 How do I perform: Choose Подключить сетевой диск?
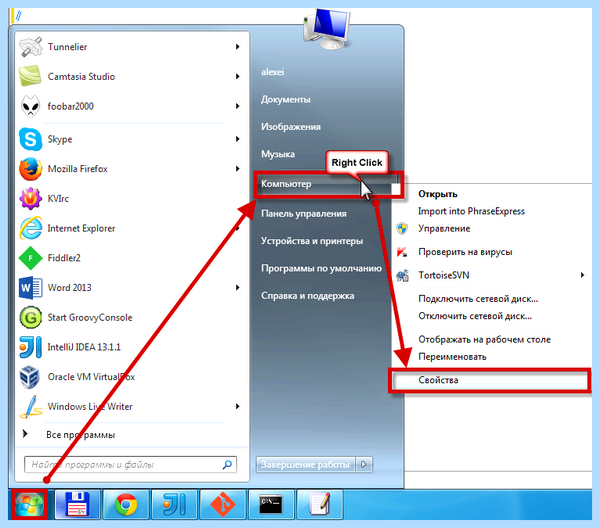tap(478, 298)
